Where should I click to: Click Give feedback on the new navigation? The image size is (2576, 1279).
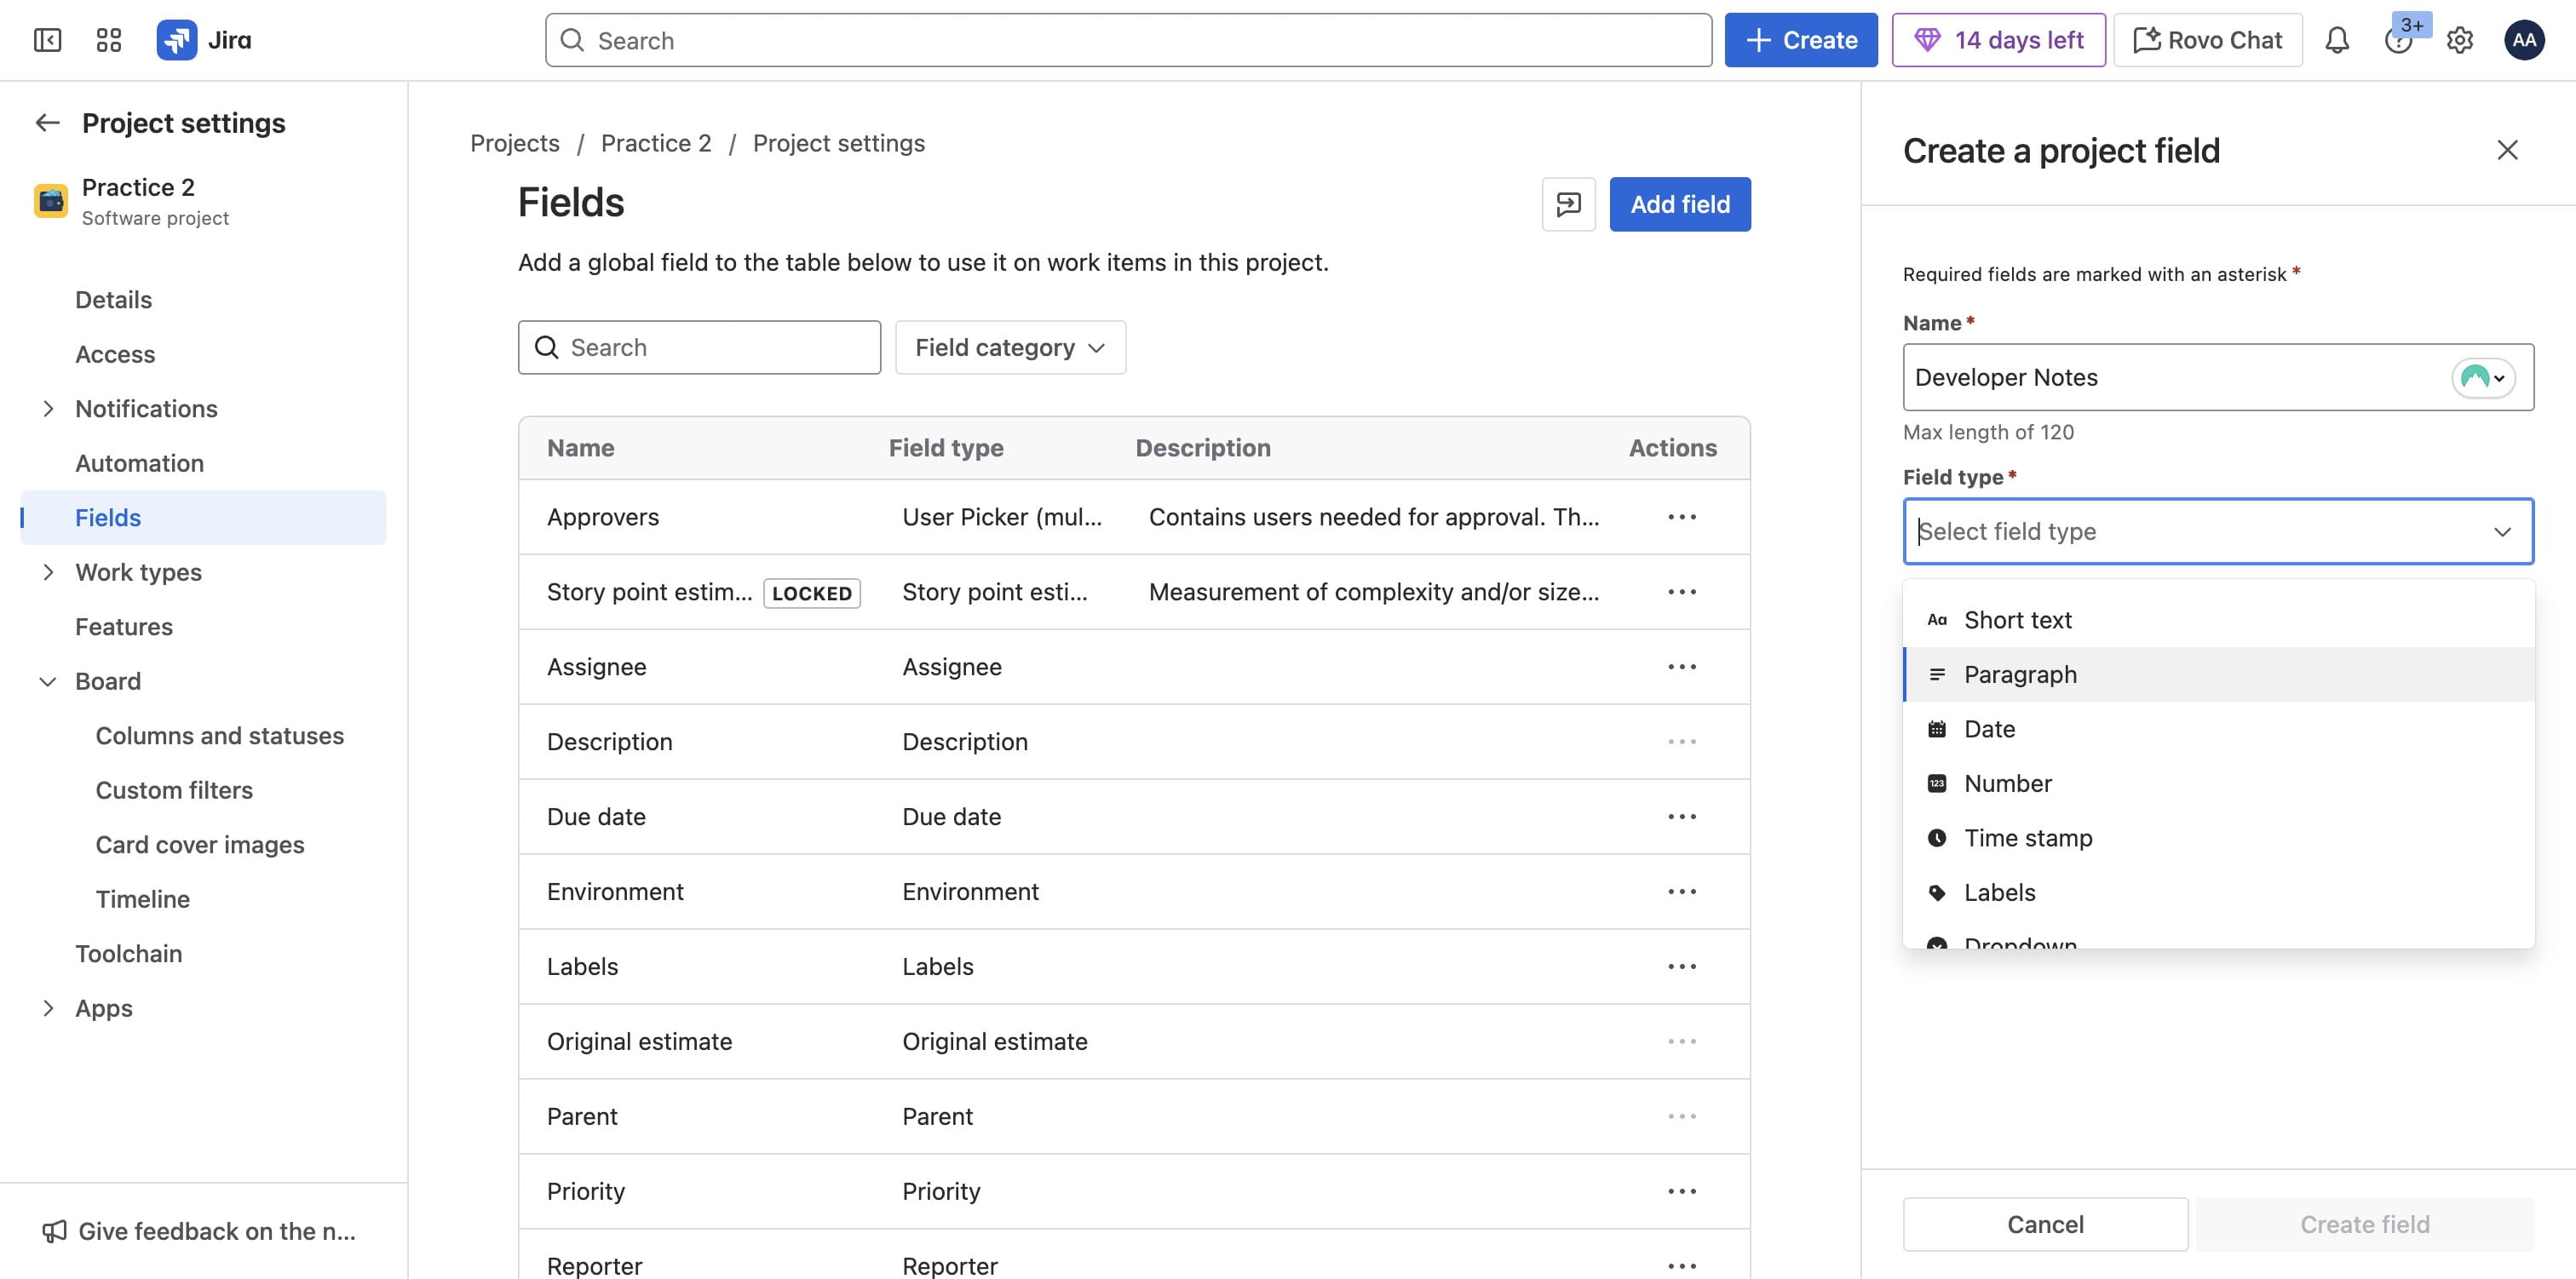pyautogui.click(x=198, y=1231)
